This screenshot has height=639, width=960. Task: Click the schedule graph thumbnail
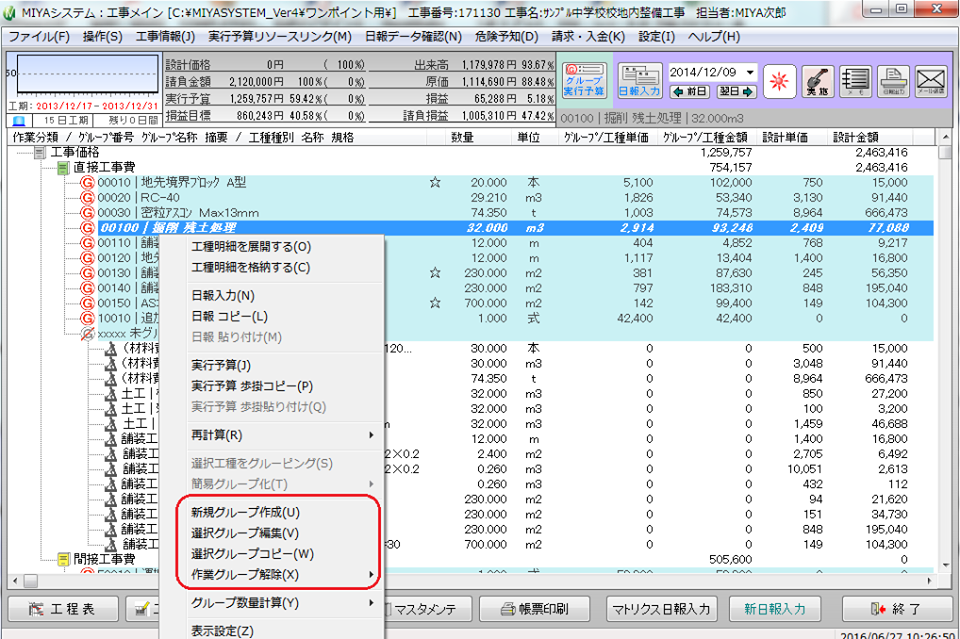(x=87, y=73)
